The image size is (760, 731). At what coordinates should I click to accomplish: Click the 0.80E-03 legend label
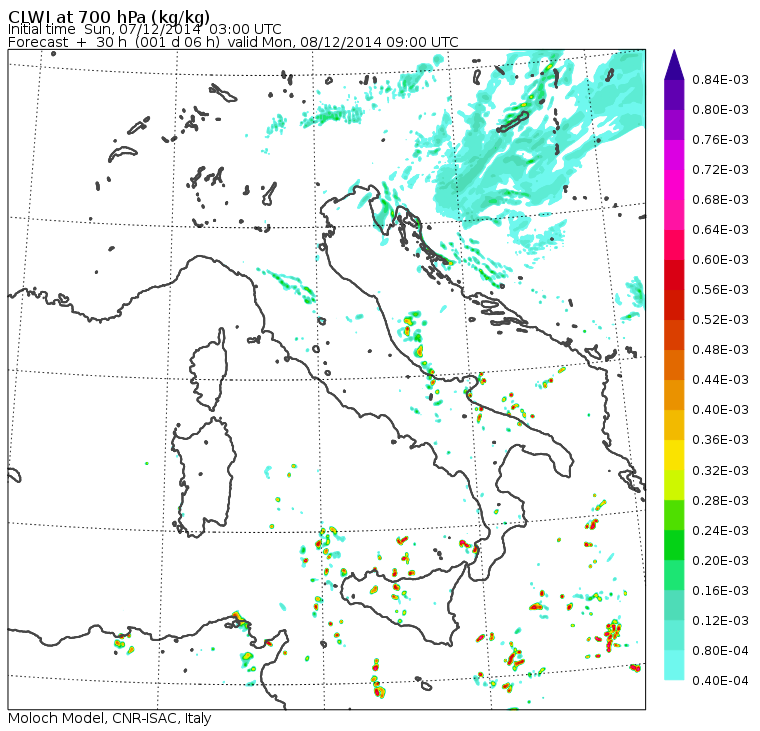click(x=720, y=110)
